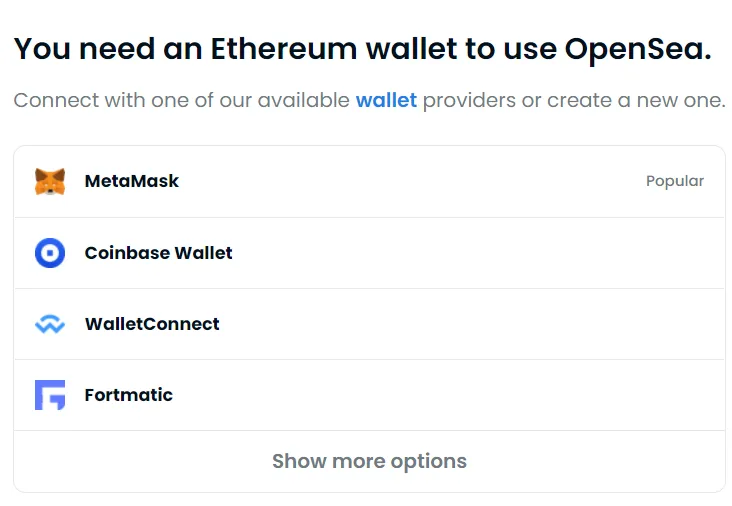Open the blue 'wallet' hyperlink
The width and height of the screenshot is (732, 506).
tap(386, 101)
